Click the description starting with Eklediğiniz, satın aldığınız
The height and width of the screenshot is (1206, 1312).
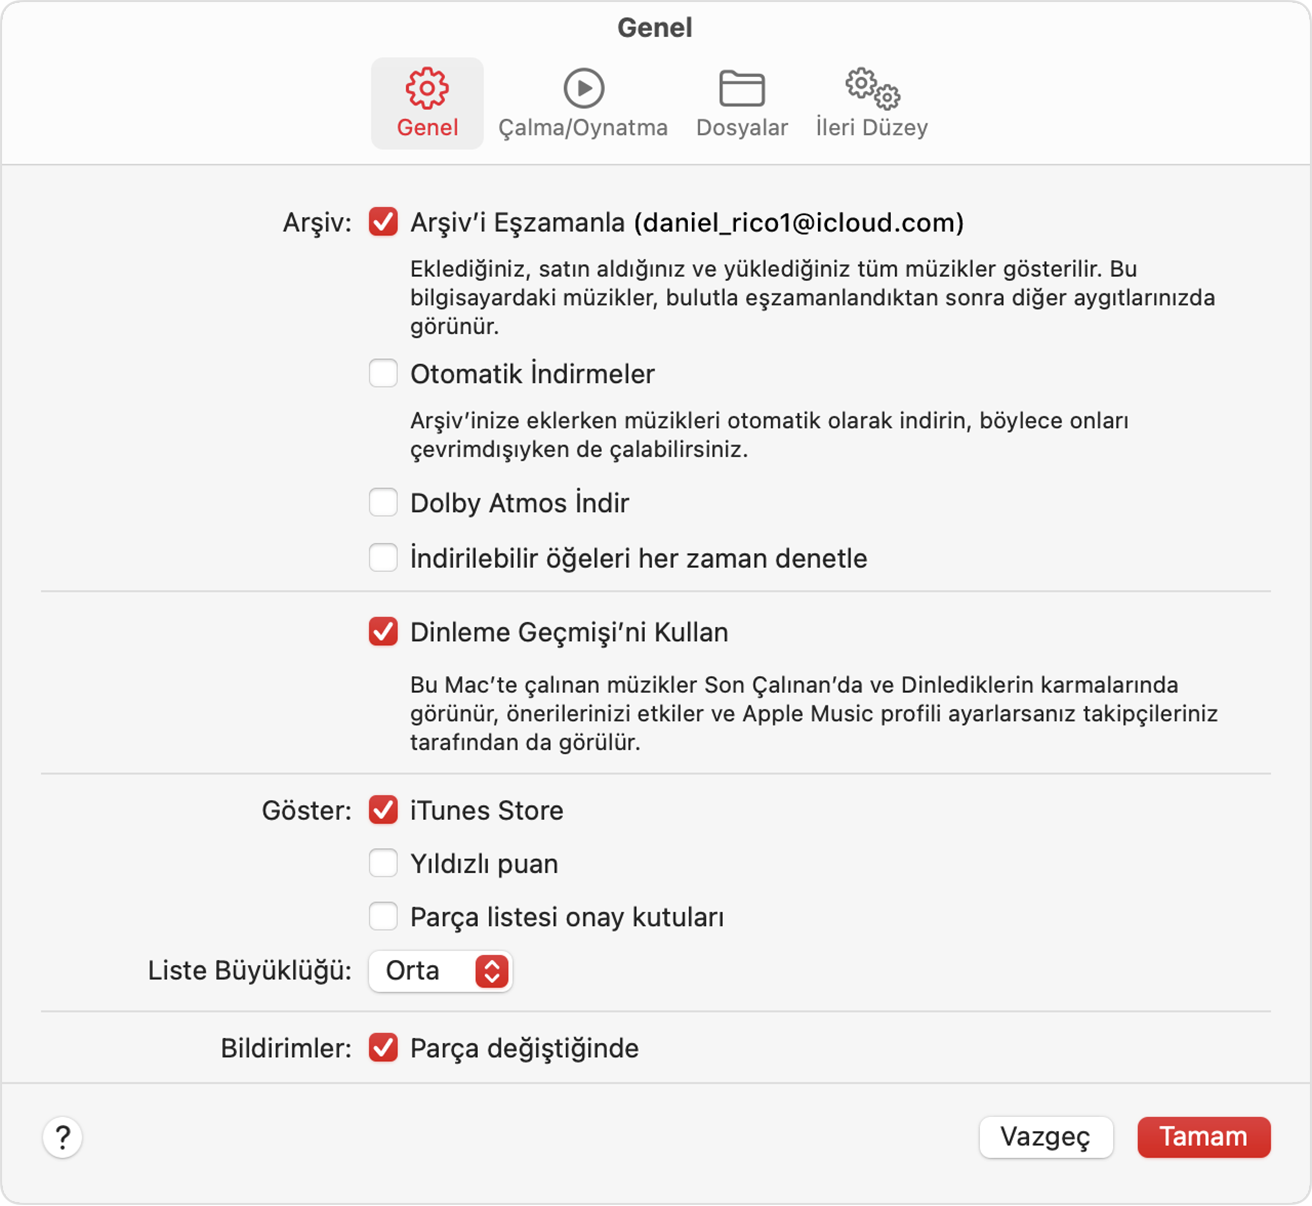click(813, 297)
